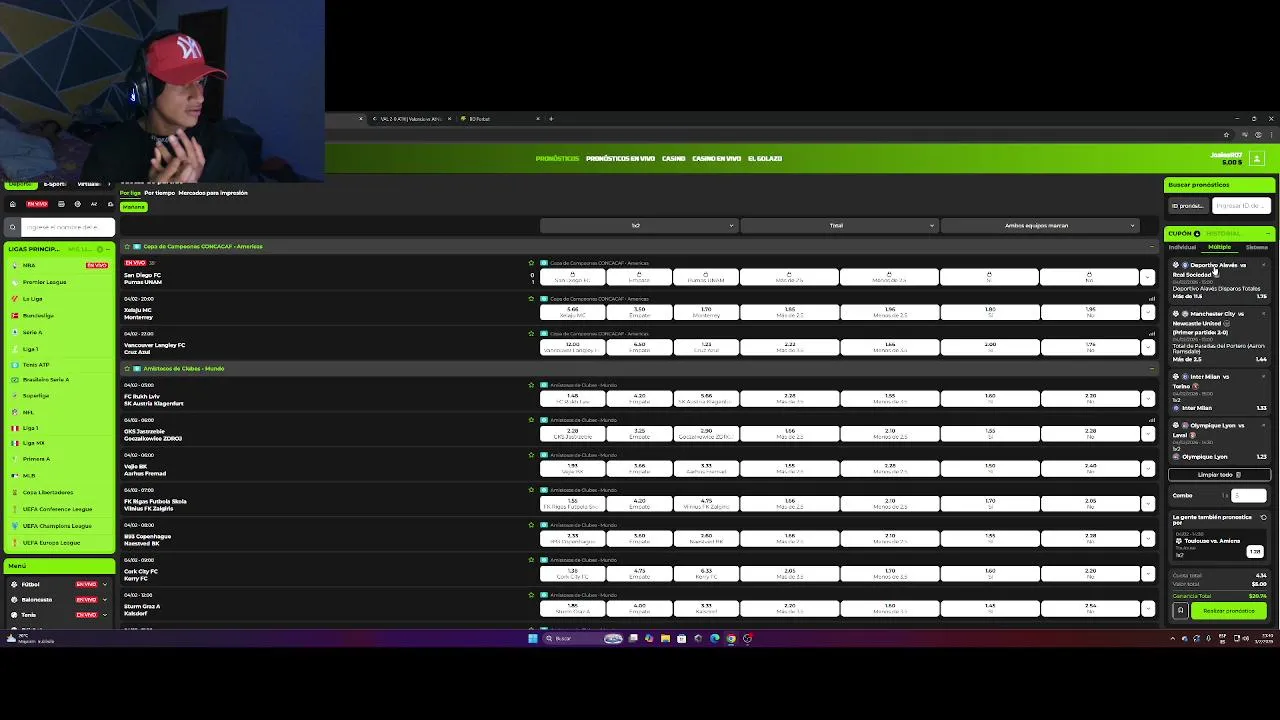
Task: Add Toulouse vs. Amiens suggested odds 1.78
Action: [x=1254, y=551]
